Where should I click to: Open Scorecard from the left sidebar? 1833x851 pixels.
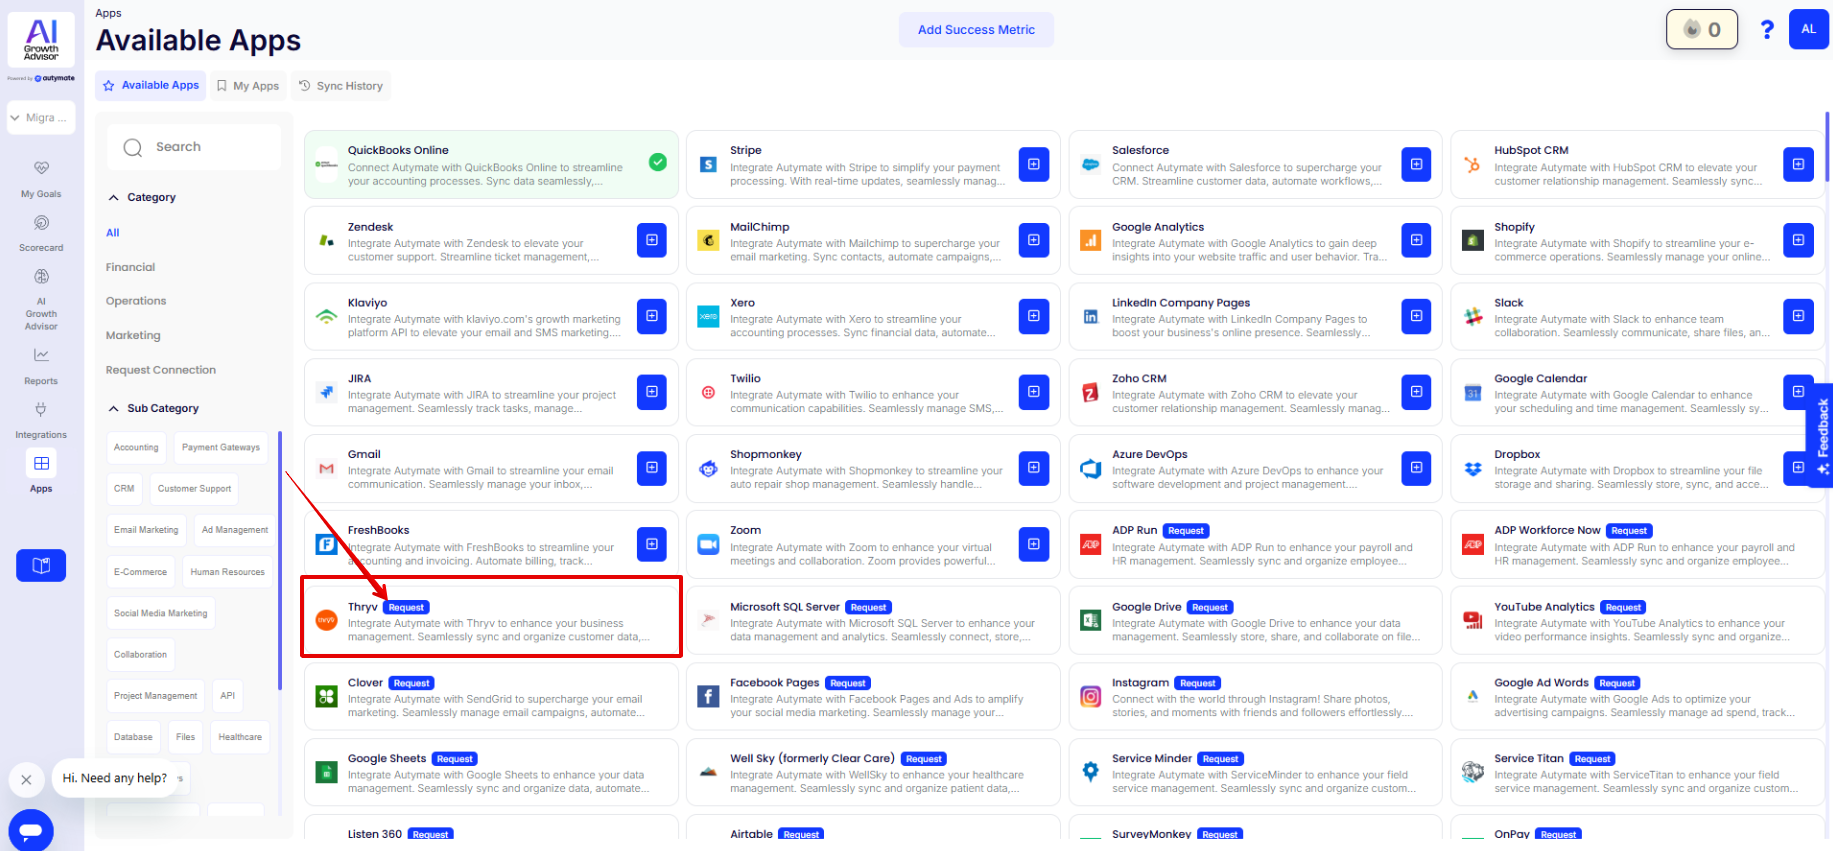click(41, 233)
